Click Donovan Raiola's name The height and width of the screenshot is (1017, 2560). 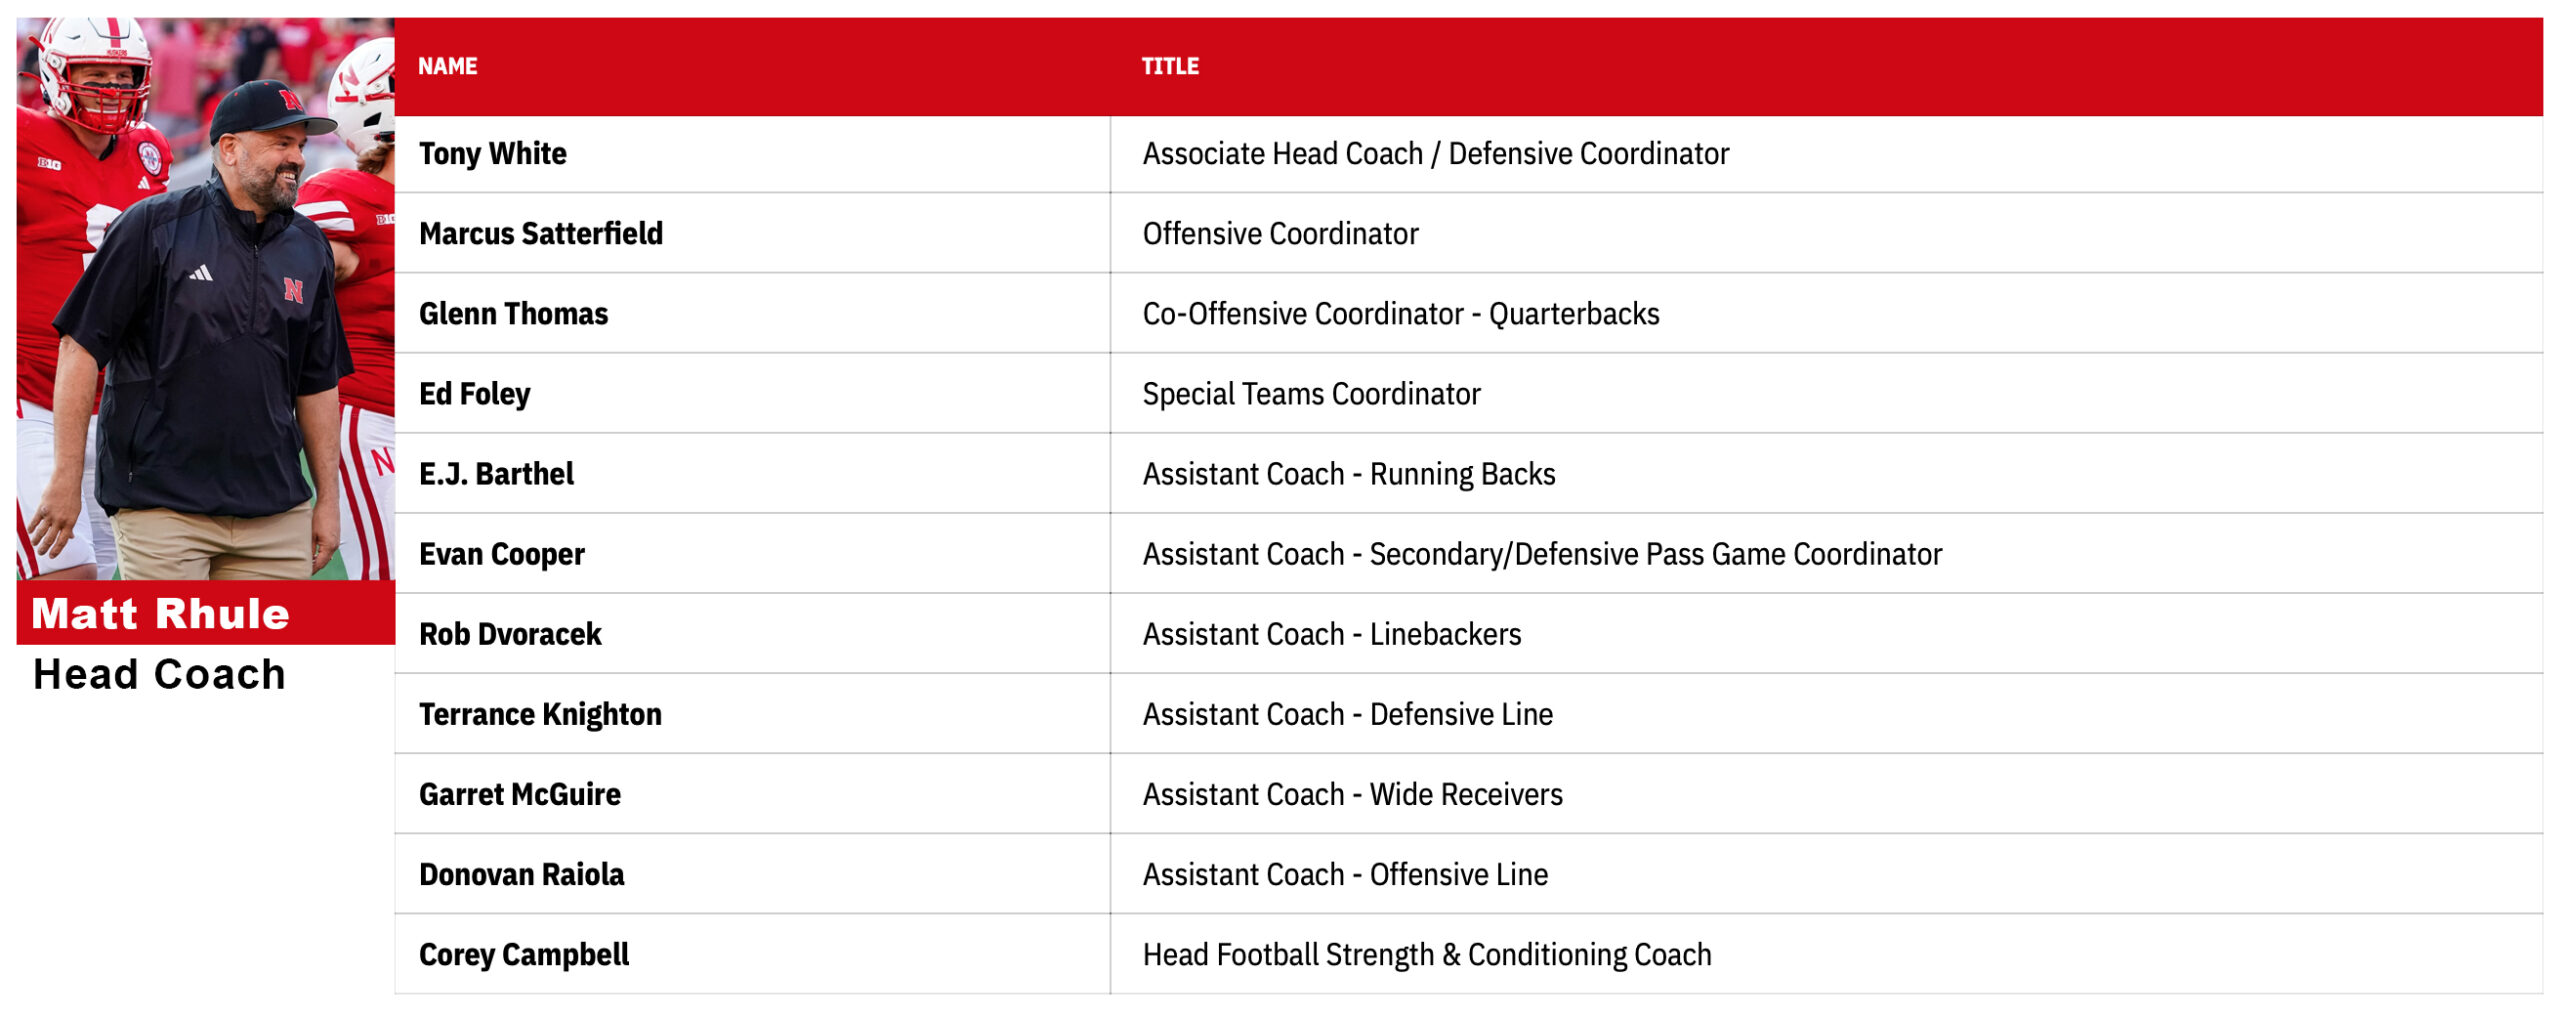click(521, 874)
